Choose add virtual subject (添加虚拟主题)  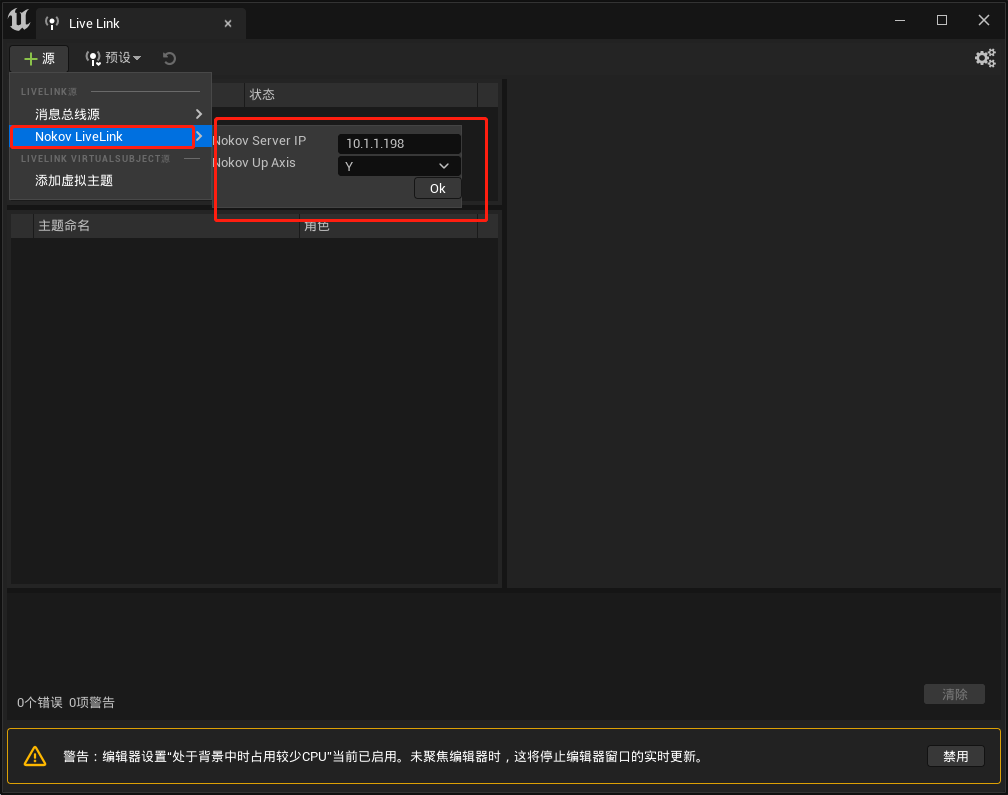point(111,181)
